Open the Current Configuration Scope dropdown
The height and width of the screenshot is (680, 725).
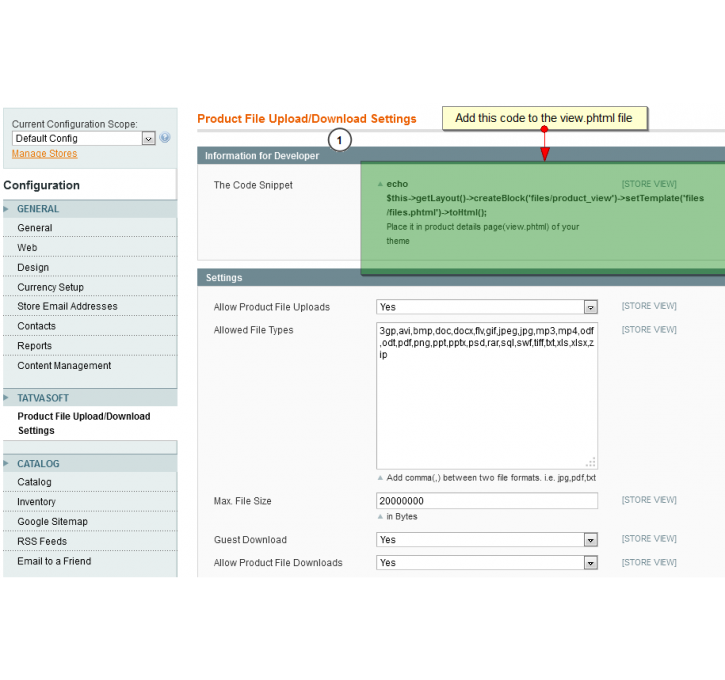(84, 138)
